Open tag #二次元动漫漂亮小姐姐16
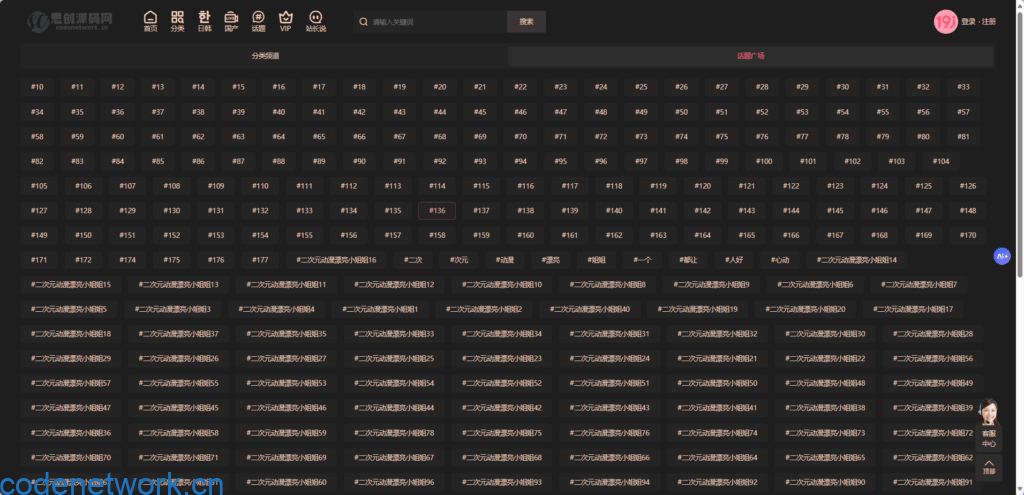 [x=336, y=260]
